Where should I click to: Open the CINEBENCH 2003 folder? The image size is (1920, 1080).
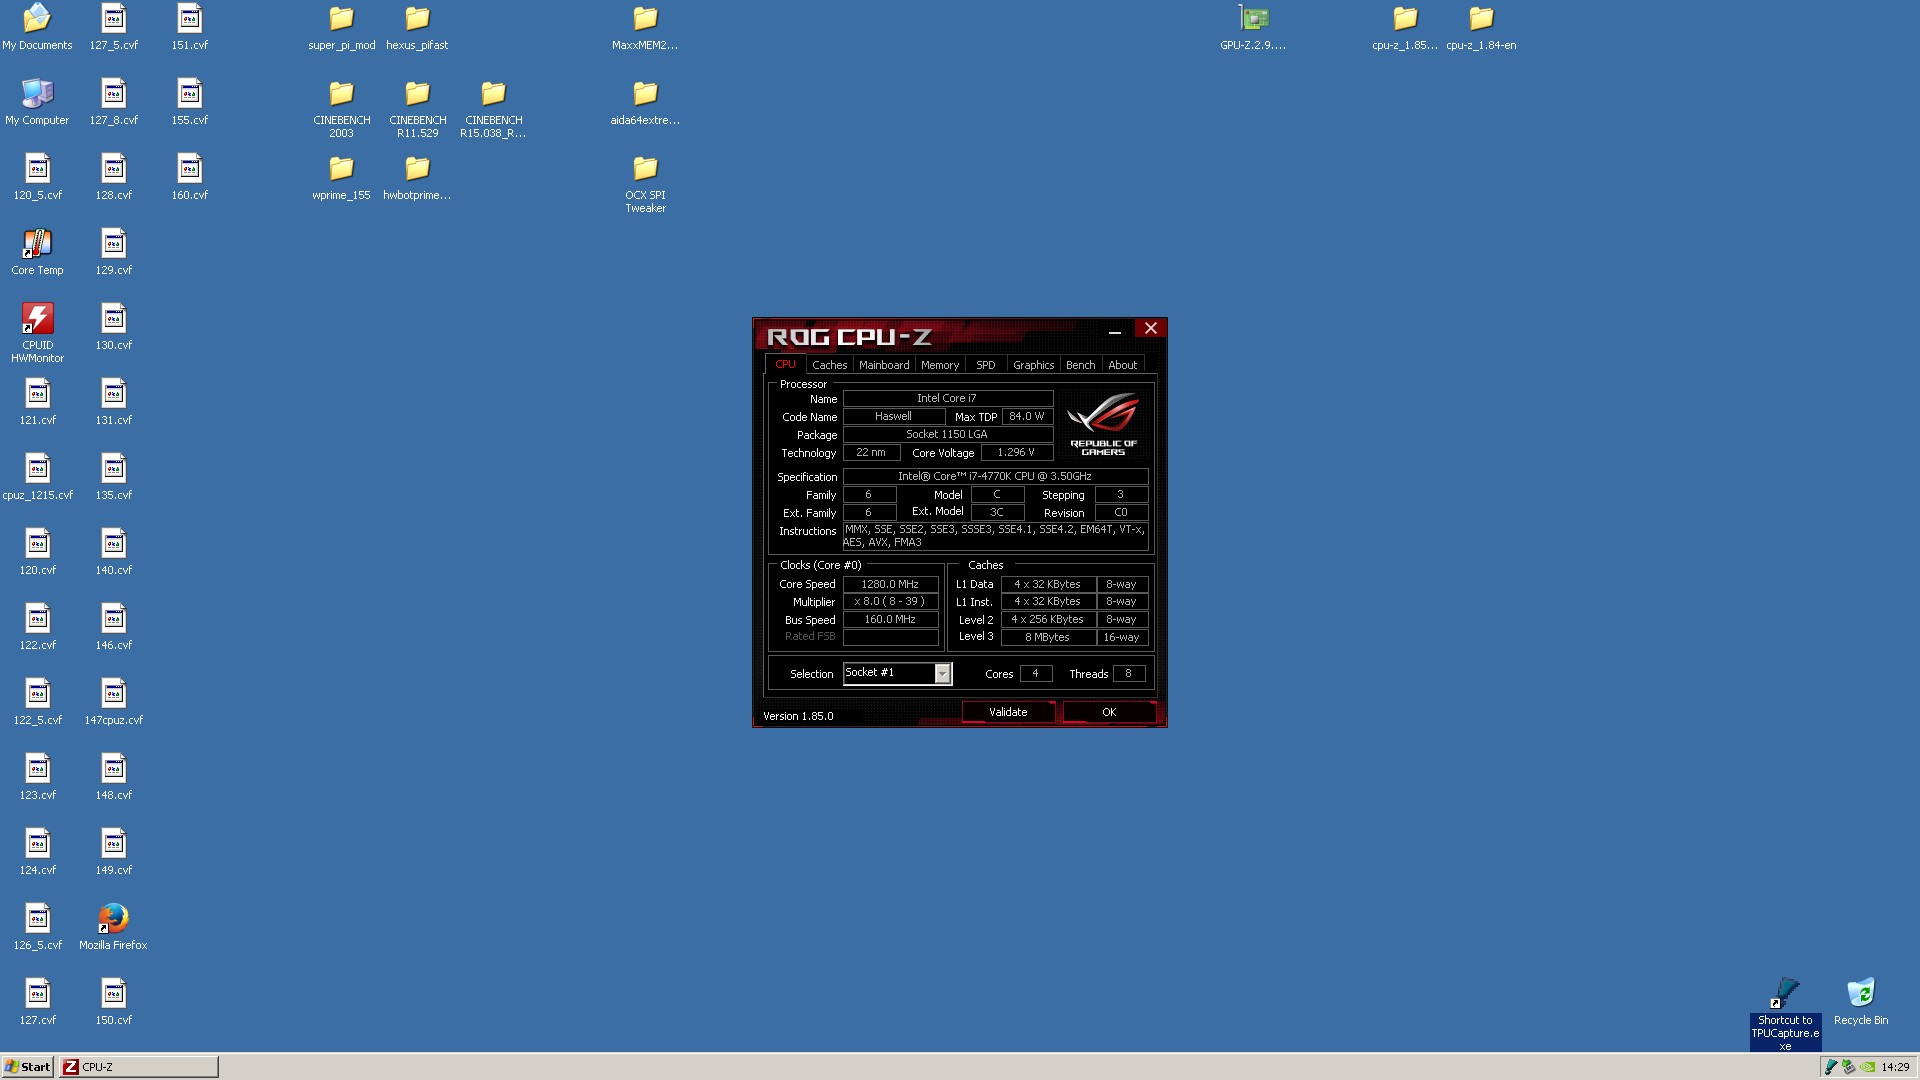point(341,108)
